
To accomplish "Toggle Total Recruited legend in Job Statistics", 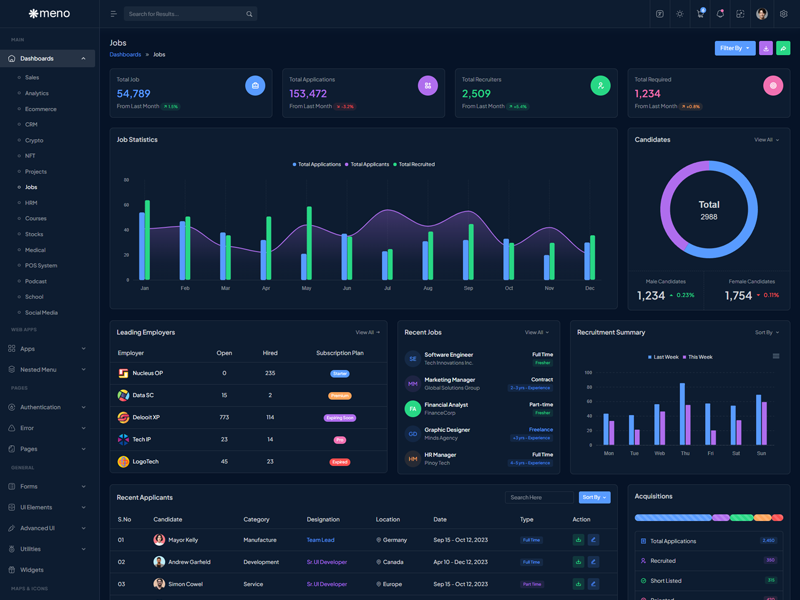I will click(414, 164).
